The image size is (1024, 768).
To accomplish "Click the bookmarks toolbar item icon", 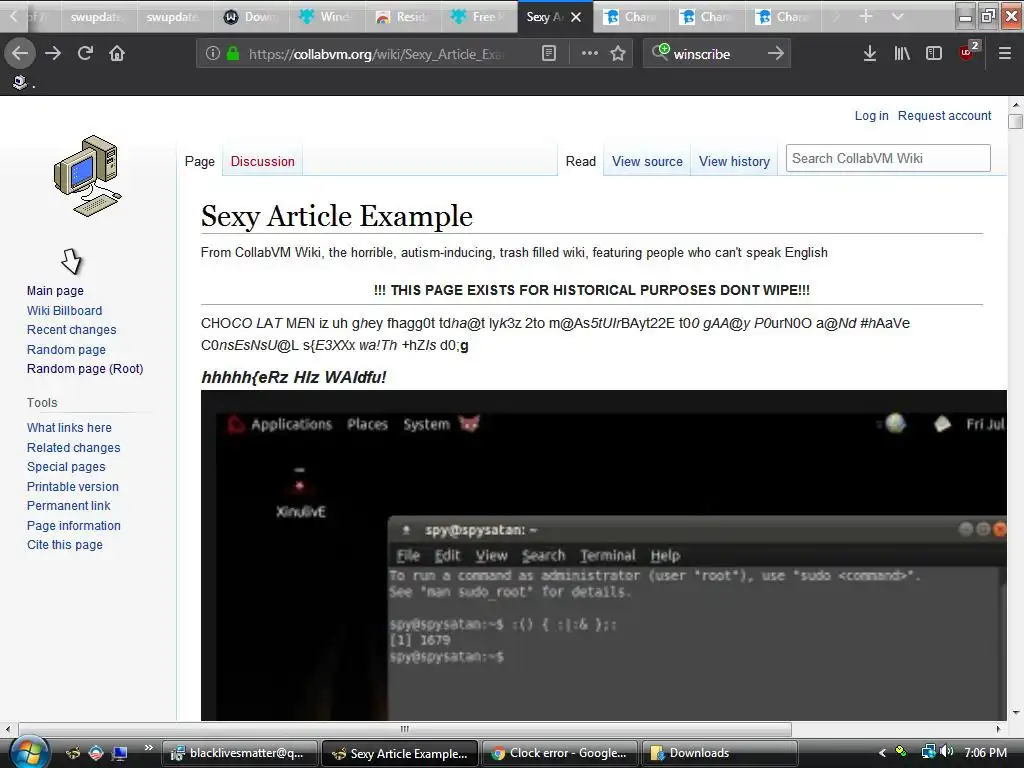I will pos(20,82).
